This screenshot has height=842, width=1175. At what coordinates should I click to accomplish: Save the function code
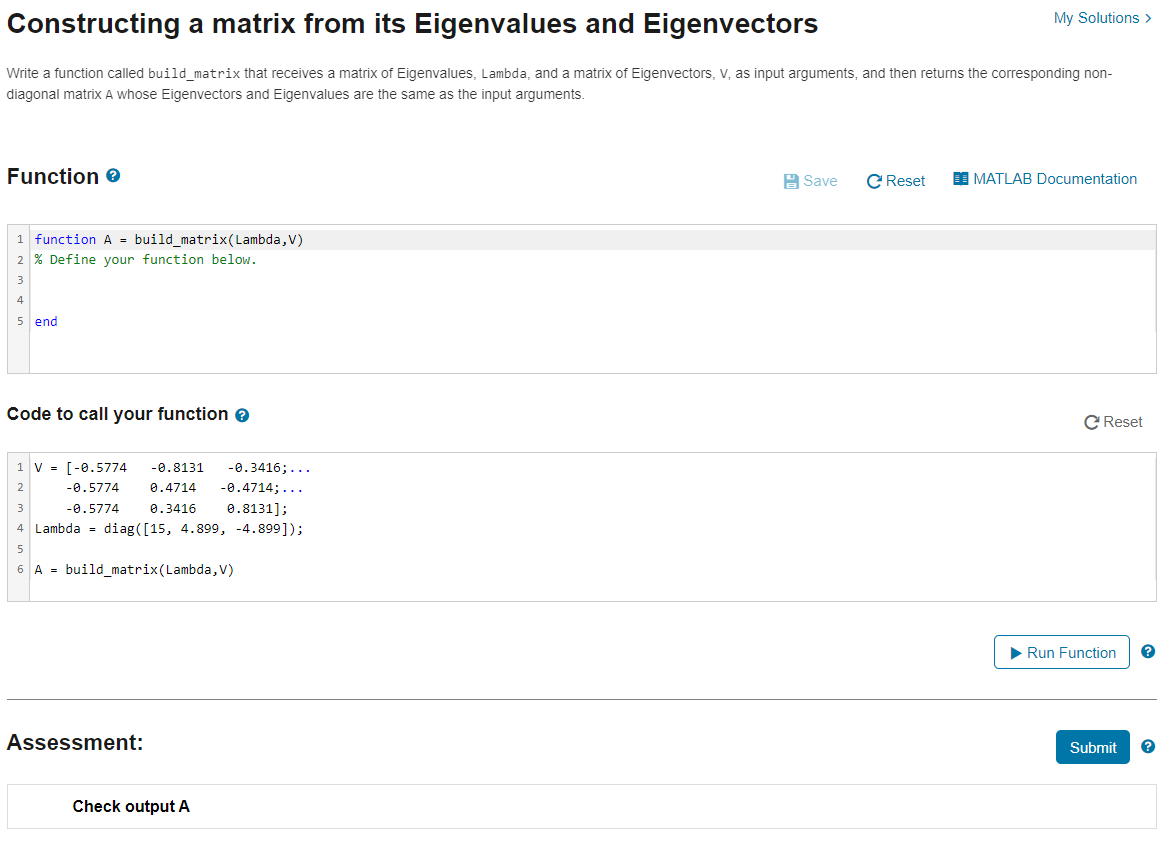[x=810, y=180]
